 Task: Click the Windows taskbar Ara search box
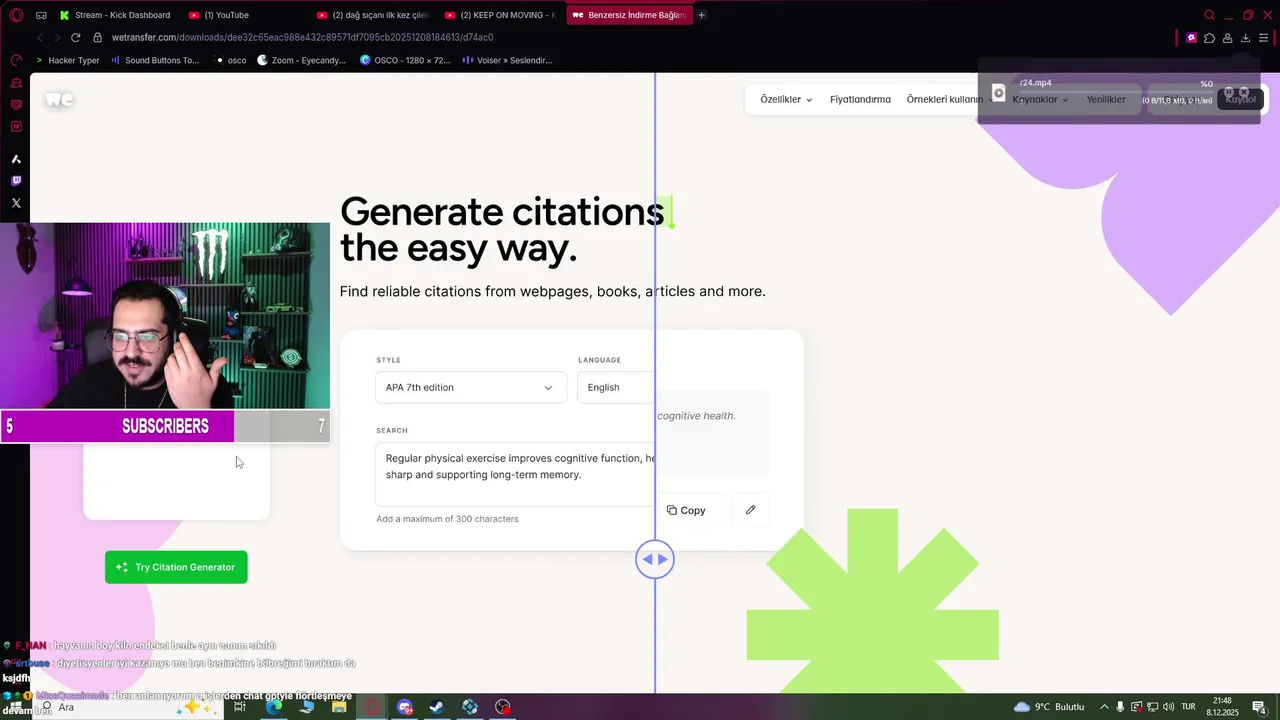click(x=128, y=707)
